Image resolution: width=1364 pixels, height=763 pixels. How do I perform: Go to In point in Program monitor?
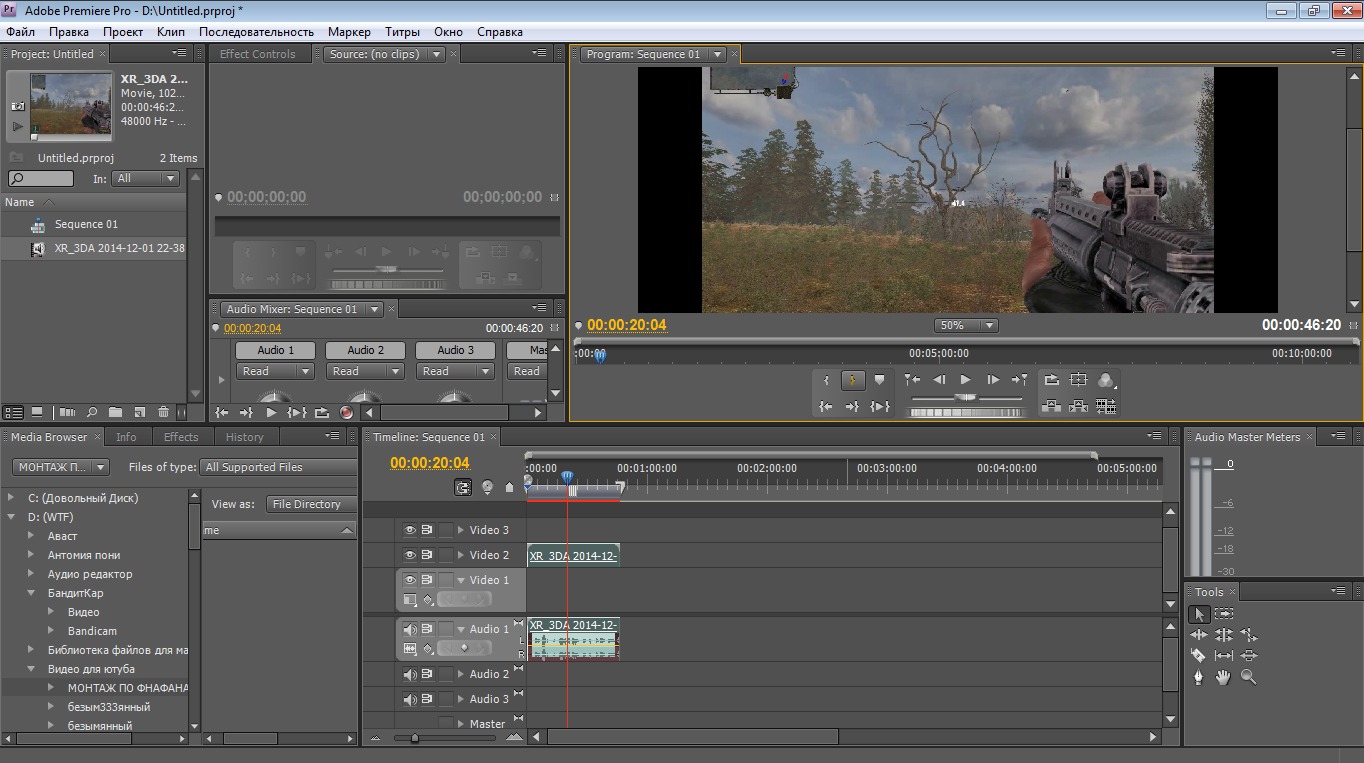[x=826, y=406]
